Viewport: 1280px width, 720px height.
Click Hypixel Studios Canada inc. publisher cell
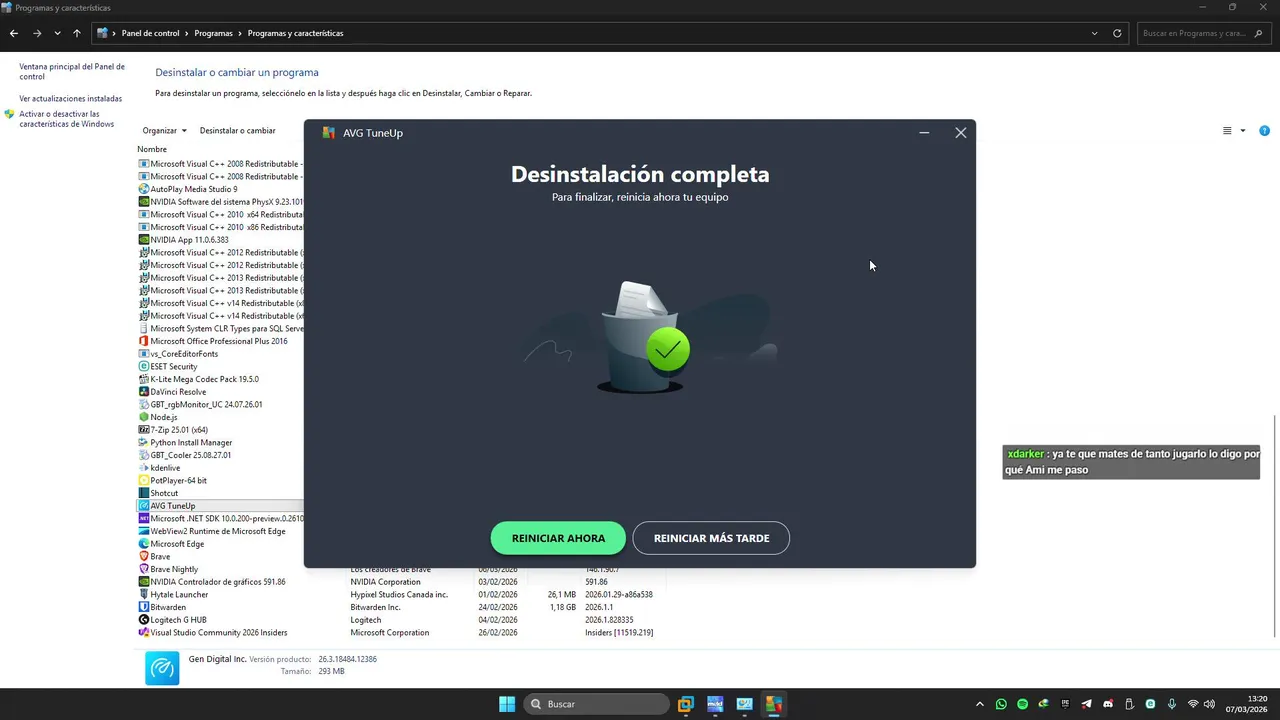point(399,595)
